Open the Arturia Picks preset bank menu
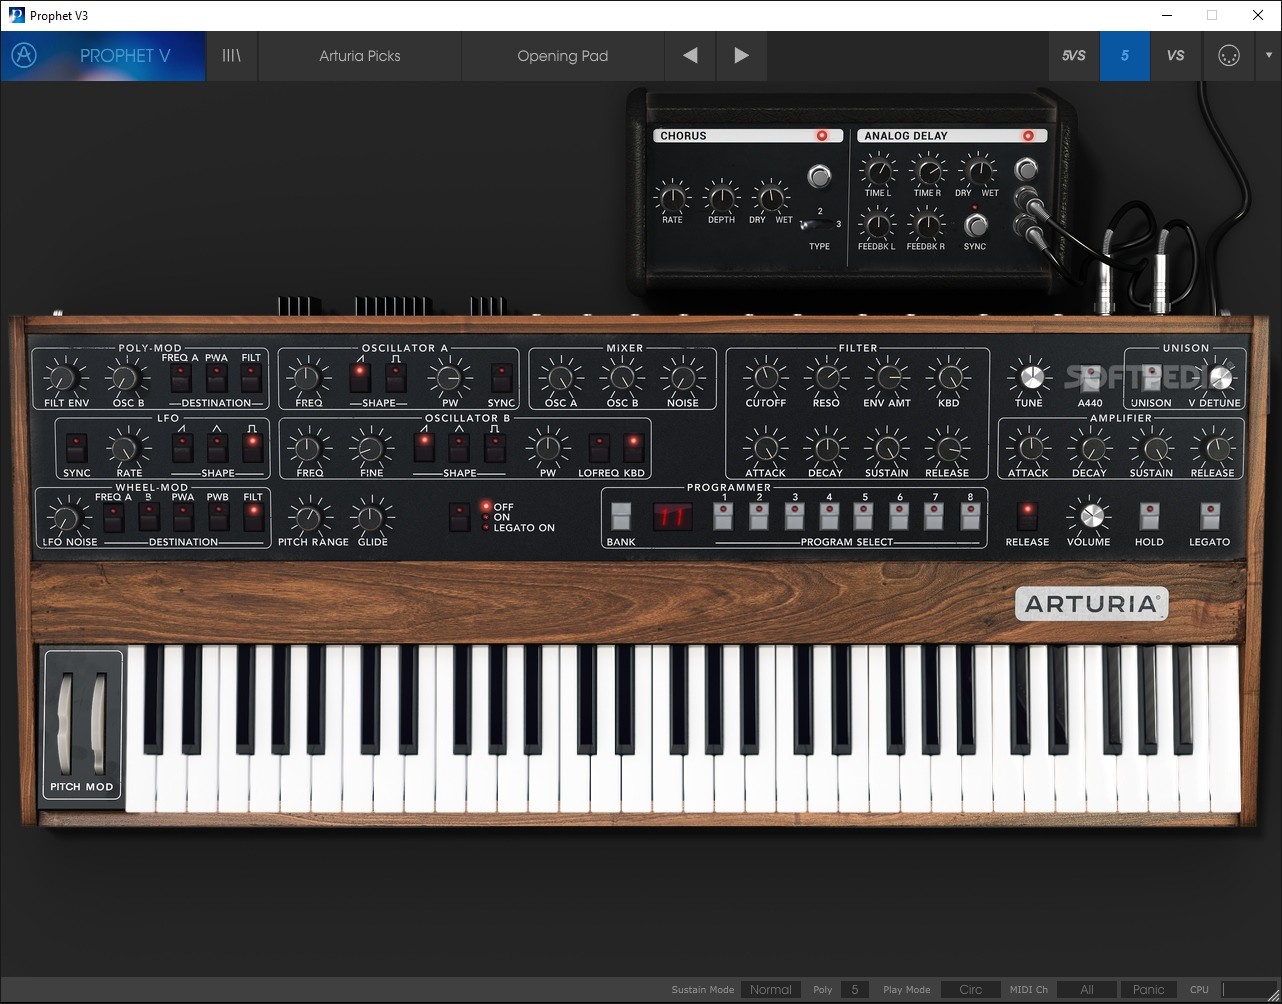Viewport: 1282px width, 1004px height. tap(360, 56)
